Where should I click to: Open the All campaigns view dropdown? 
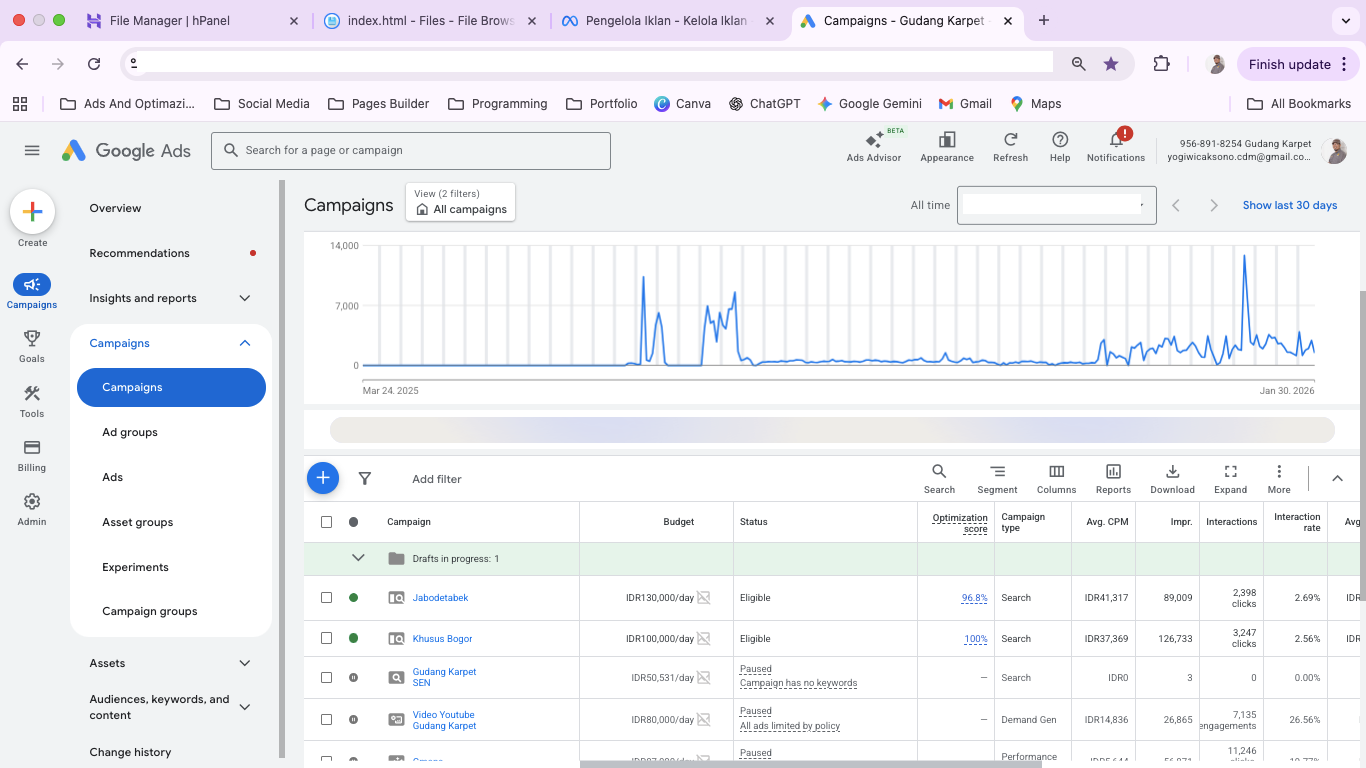pyautogui.click(x=461, y=203)
